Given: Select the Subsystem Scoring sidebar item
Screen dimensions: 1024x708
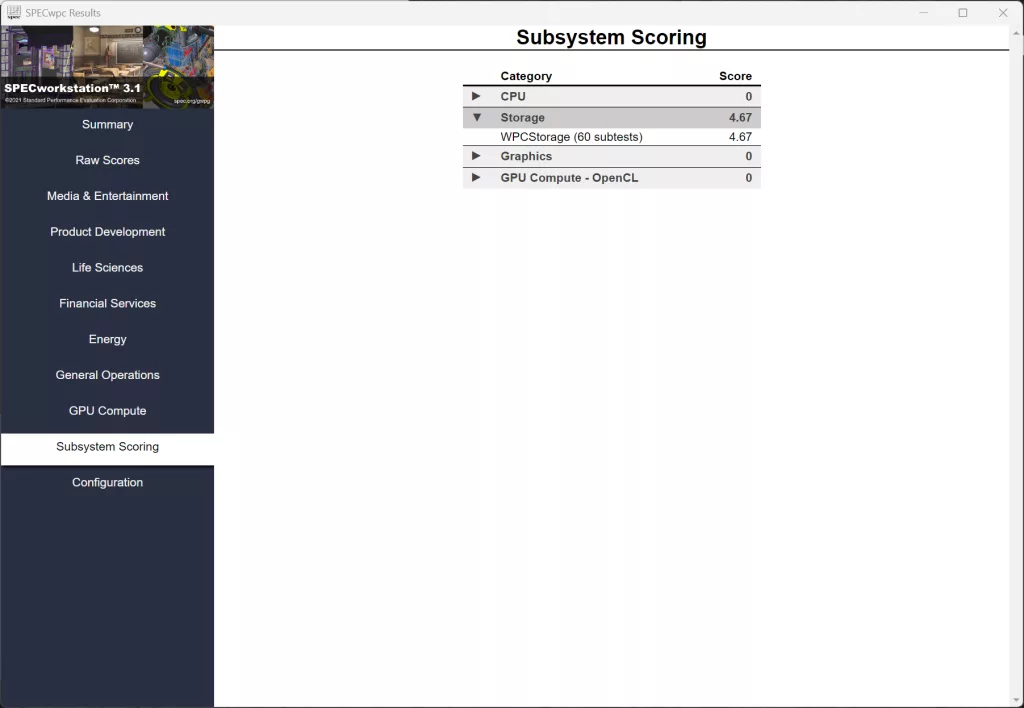Looking at the screenshot, I should click(107, 447).
